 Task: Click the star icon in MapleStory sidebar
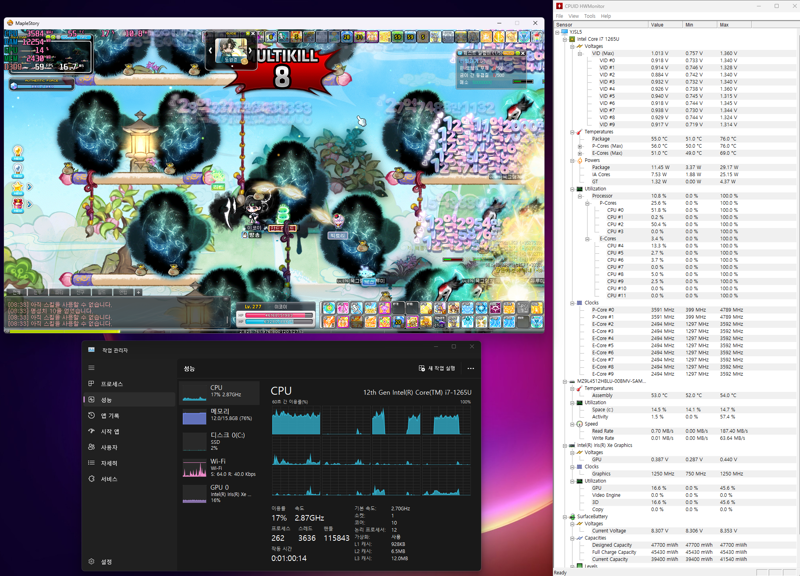[18, 187]
